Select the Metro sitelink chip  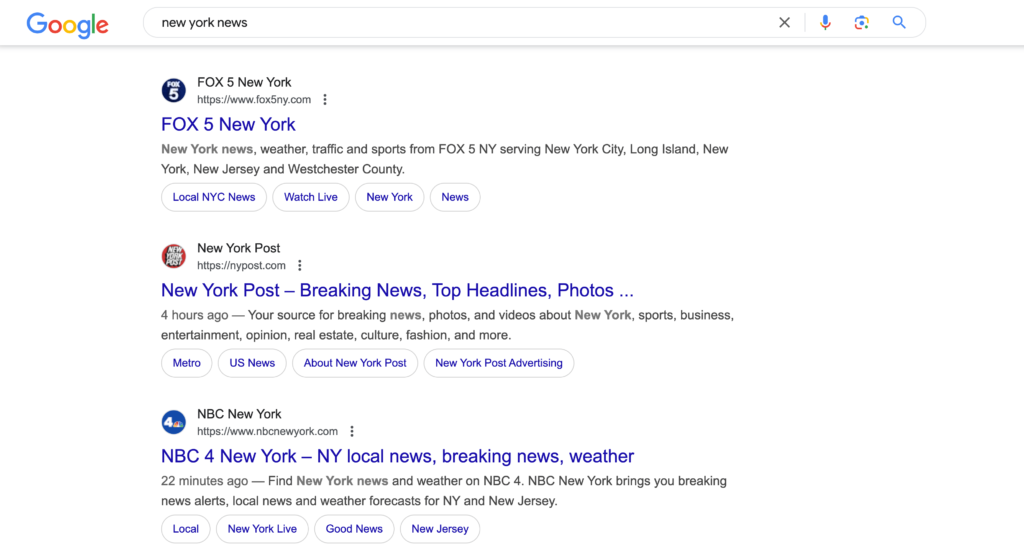[186, 363]
